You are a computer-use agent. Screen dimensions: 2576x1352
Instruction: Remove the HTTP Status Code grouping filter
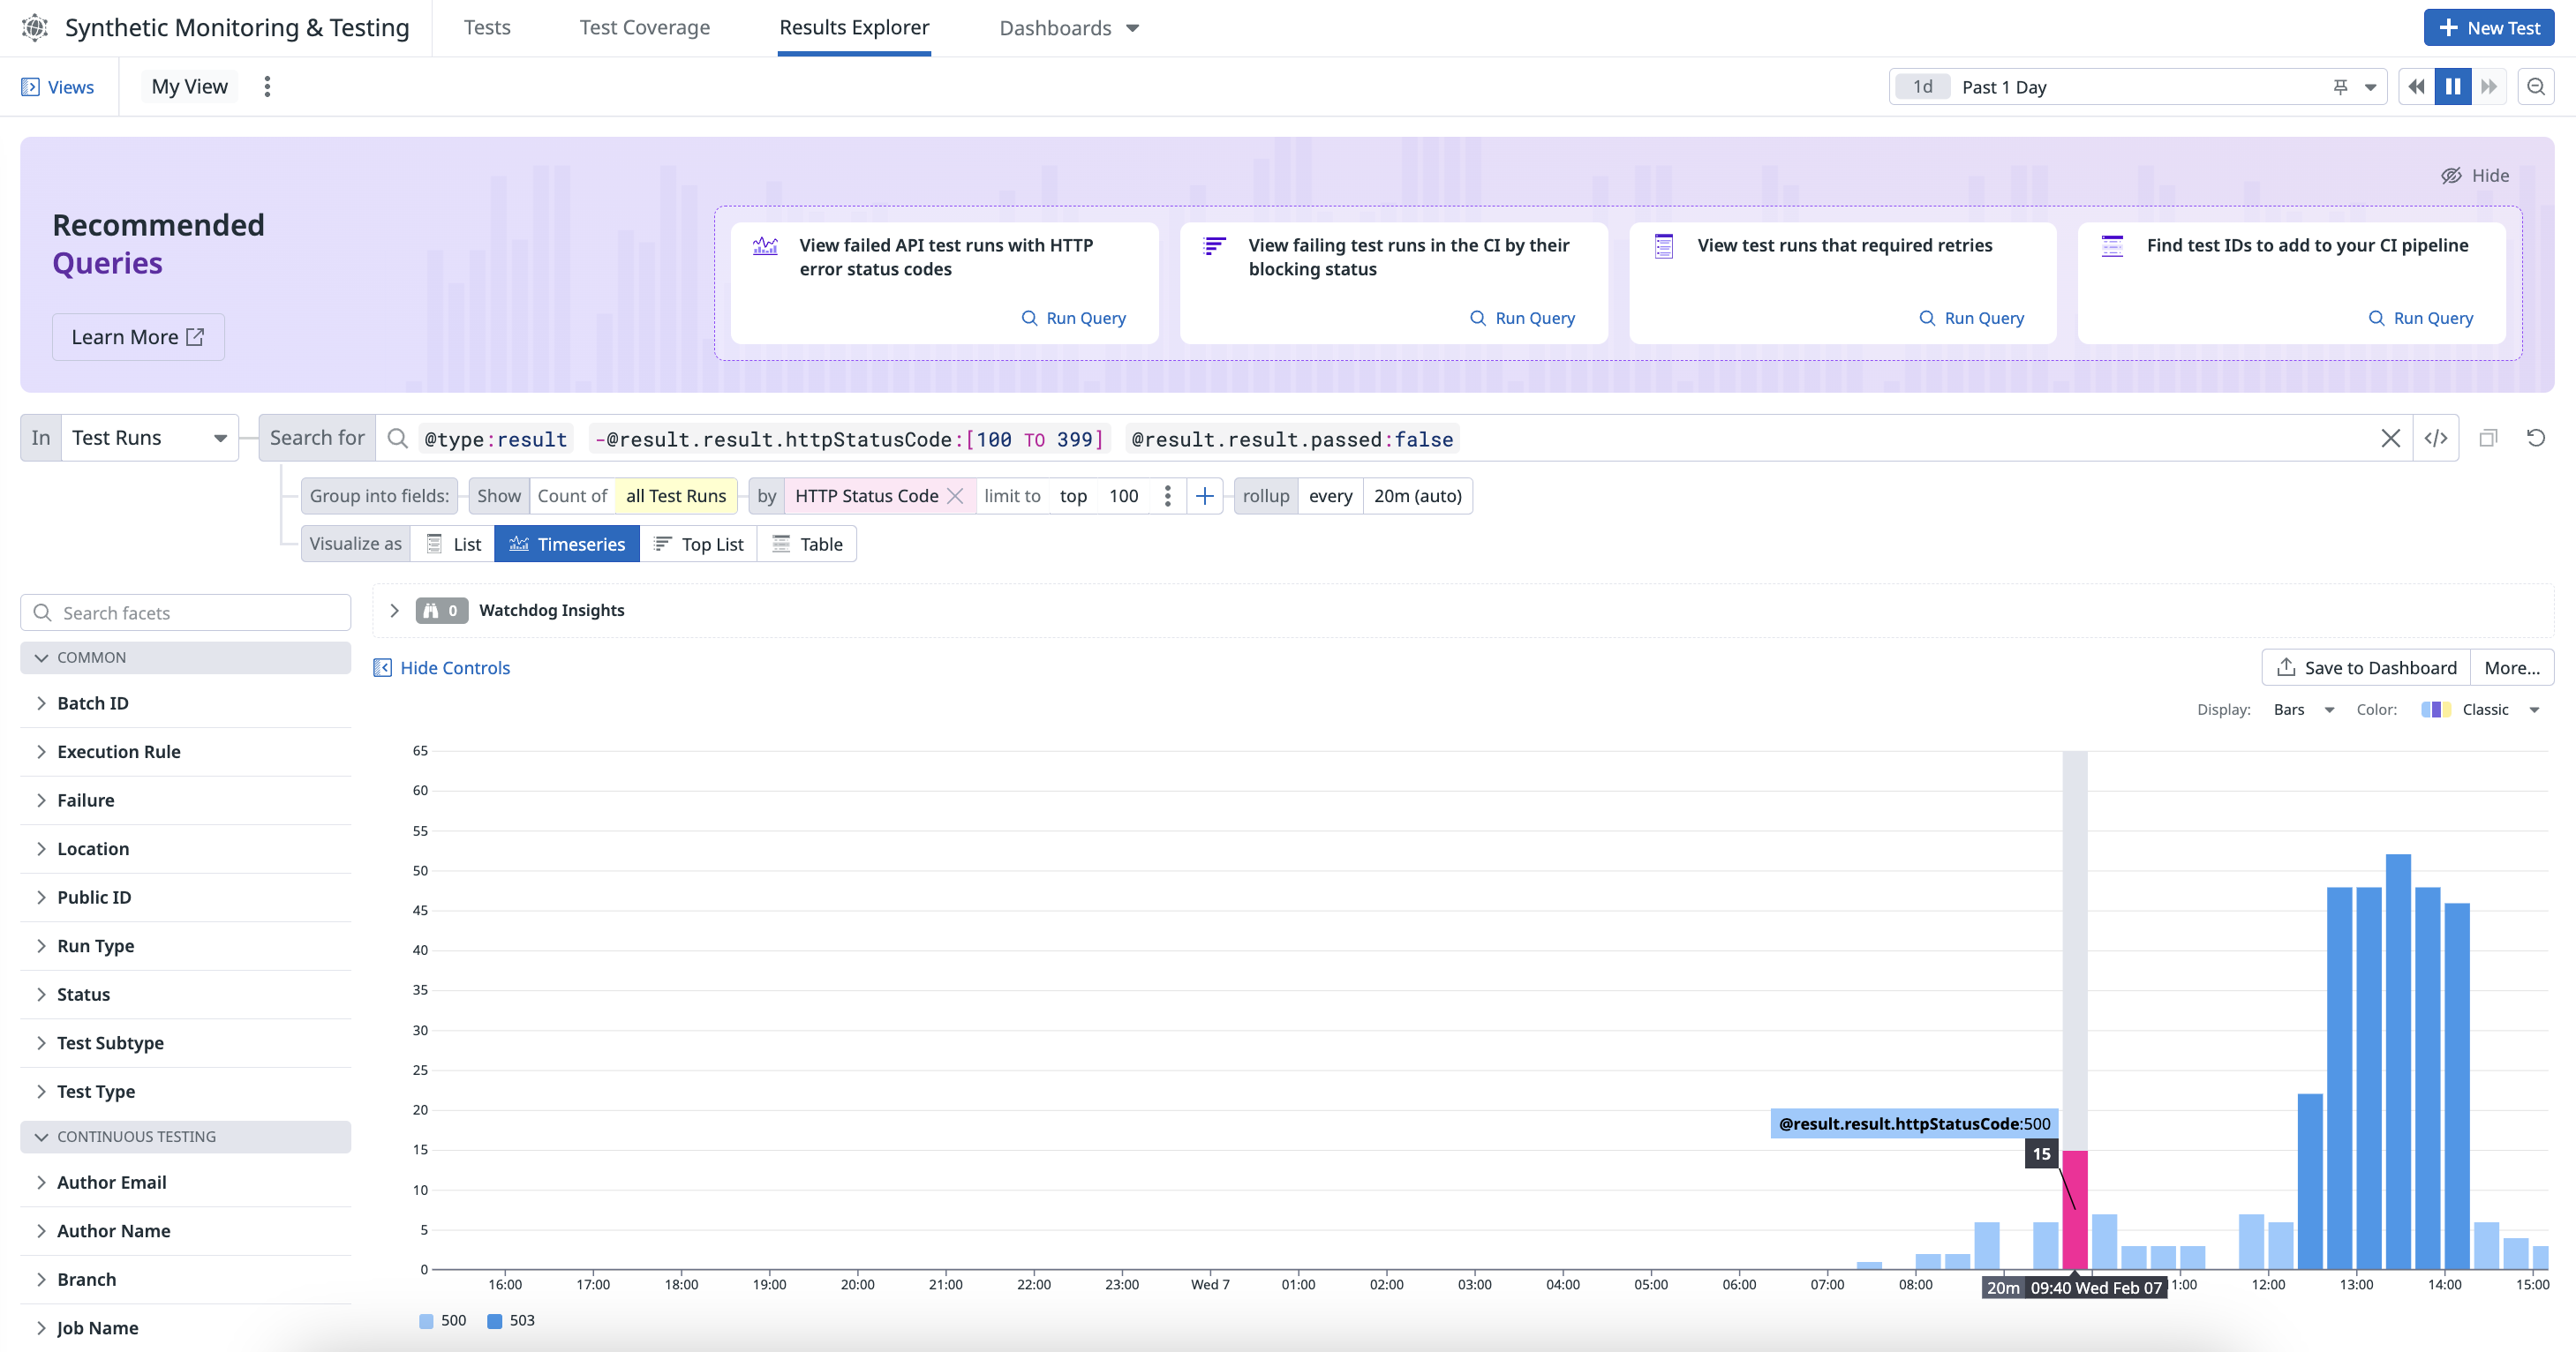(x=956, y=495)
